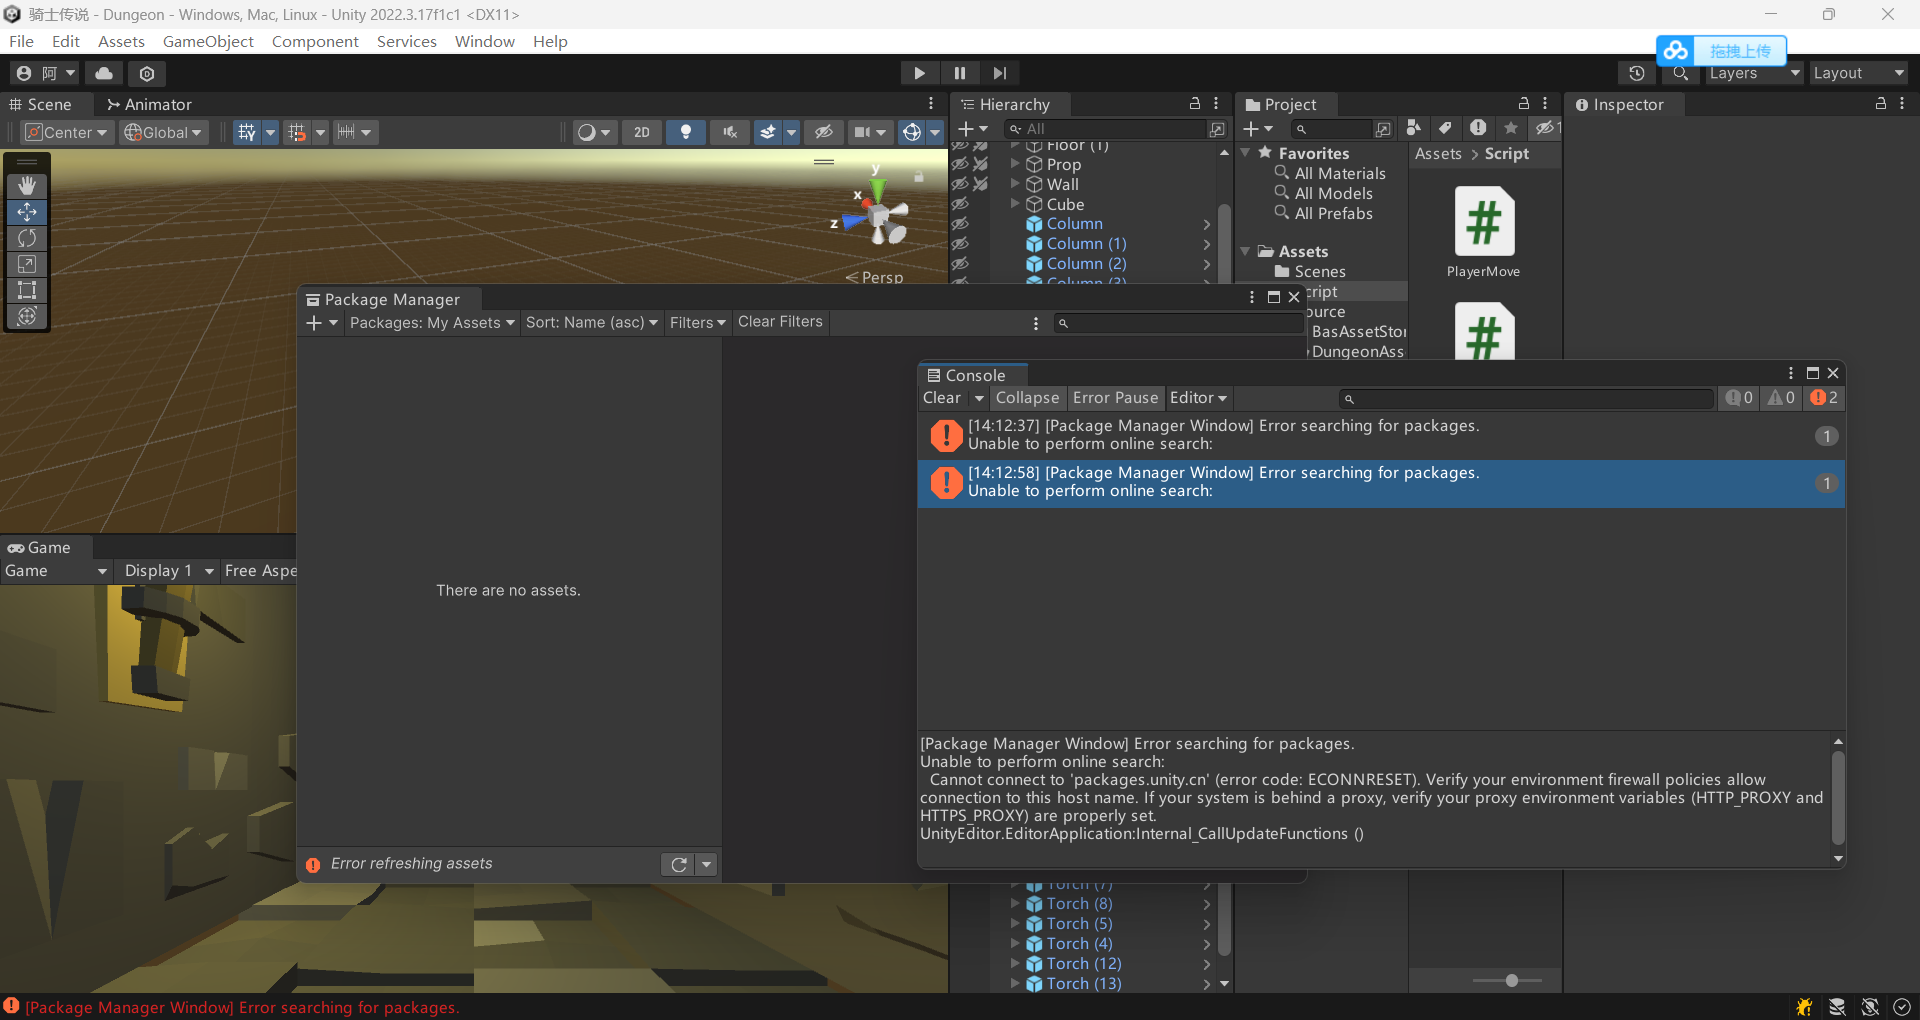Toggle error message filter in Console
1920x1020 pixels.
(1824, 398)
